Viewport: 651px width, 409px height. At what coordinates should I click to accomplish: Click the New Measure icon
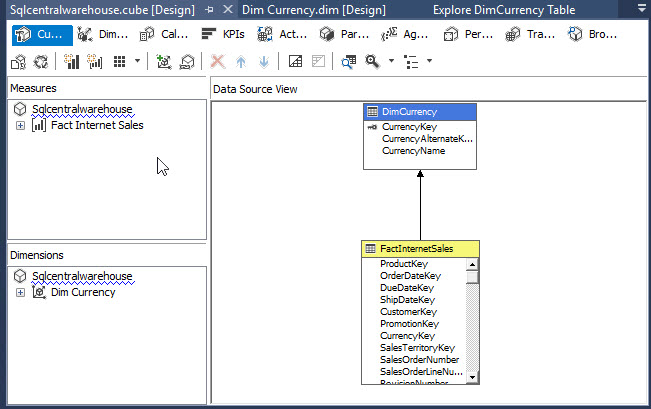click(x=72, y=62)
